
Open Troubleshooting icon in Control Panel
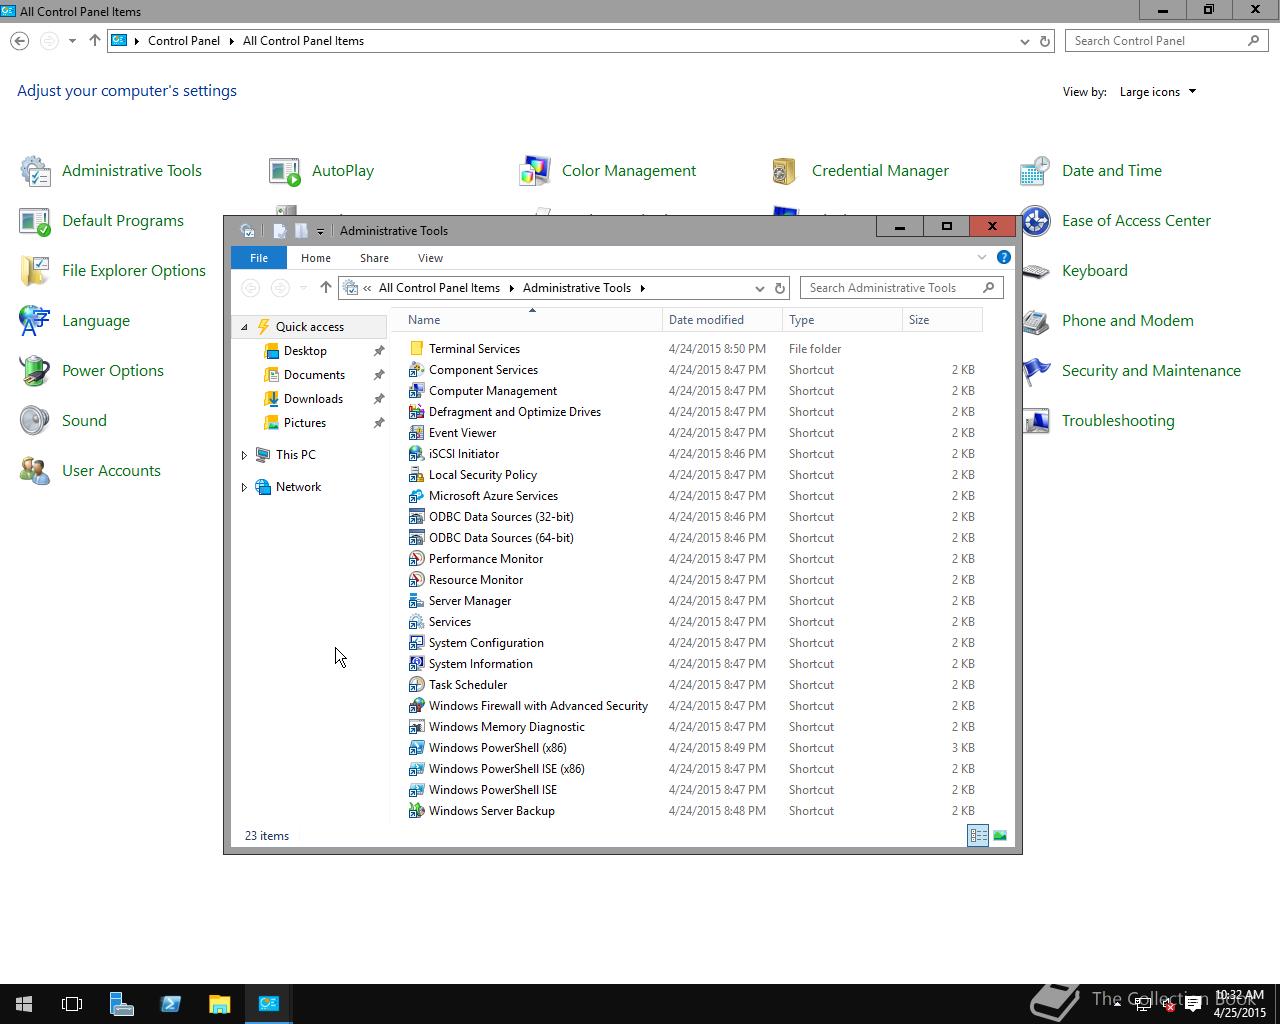(1036, 421)
